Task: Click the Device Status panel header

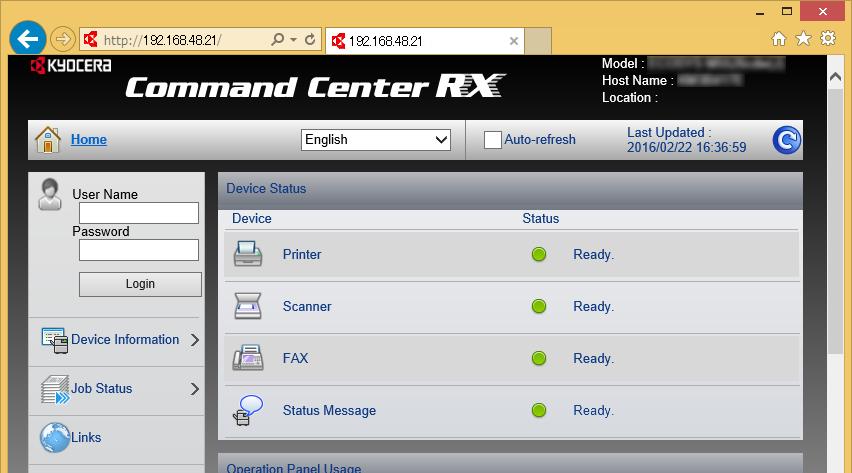Action: pyautogui.click(x=510, y=190)
